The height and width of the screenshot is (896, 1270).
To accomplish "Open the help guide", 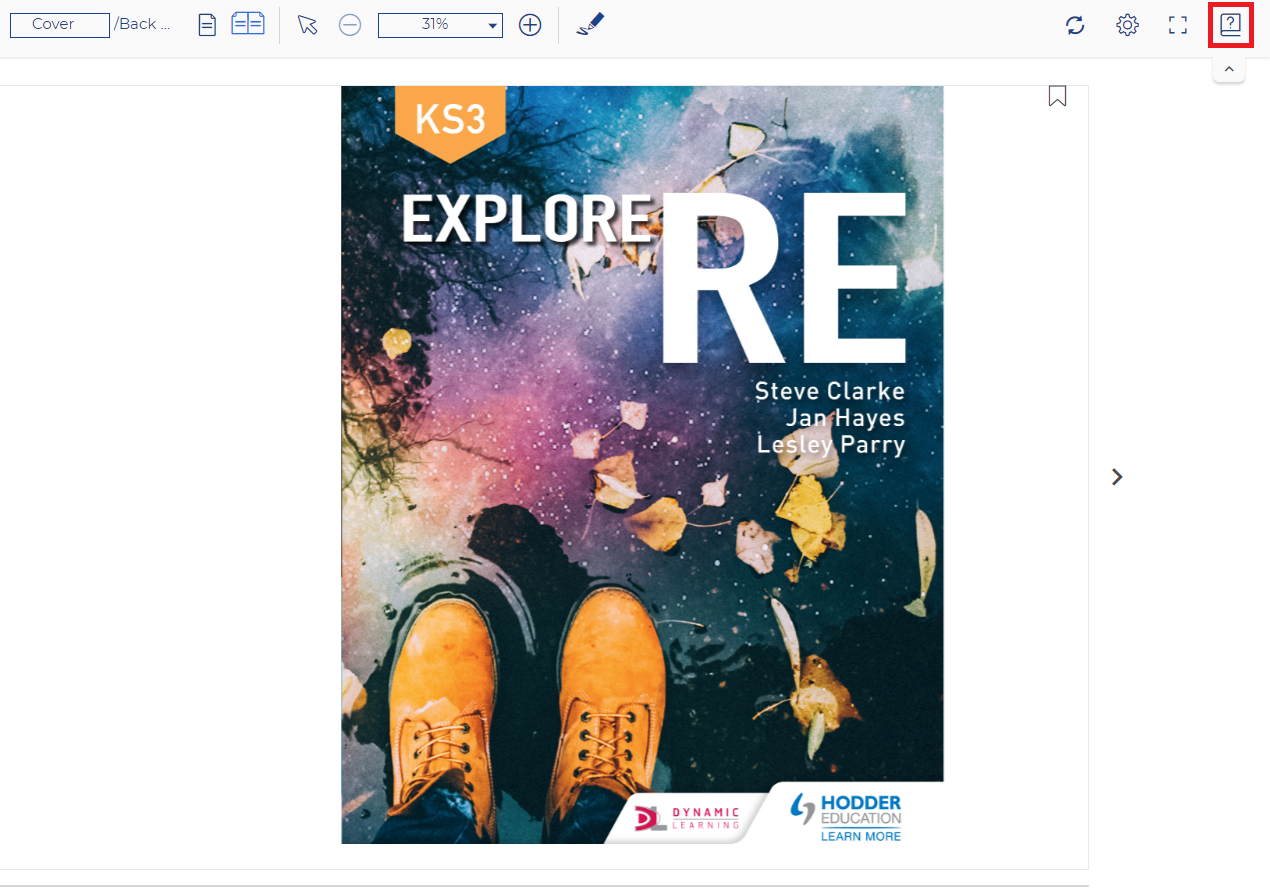I will [1229, 25].
